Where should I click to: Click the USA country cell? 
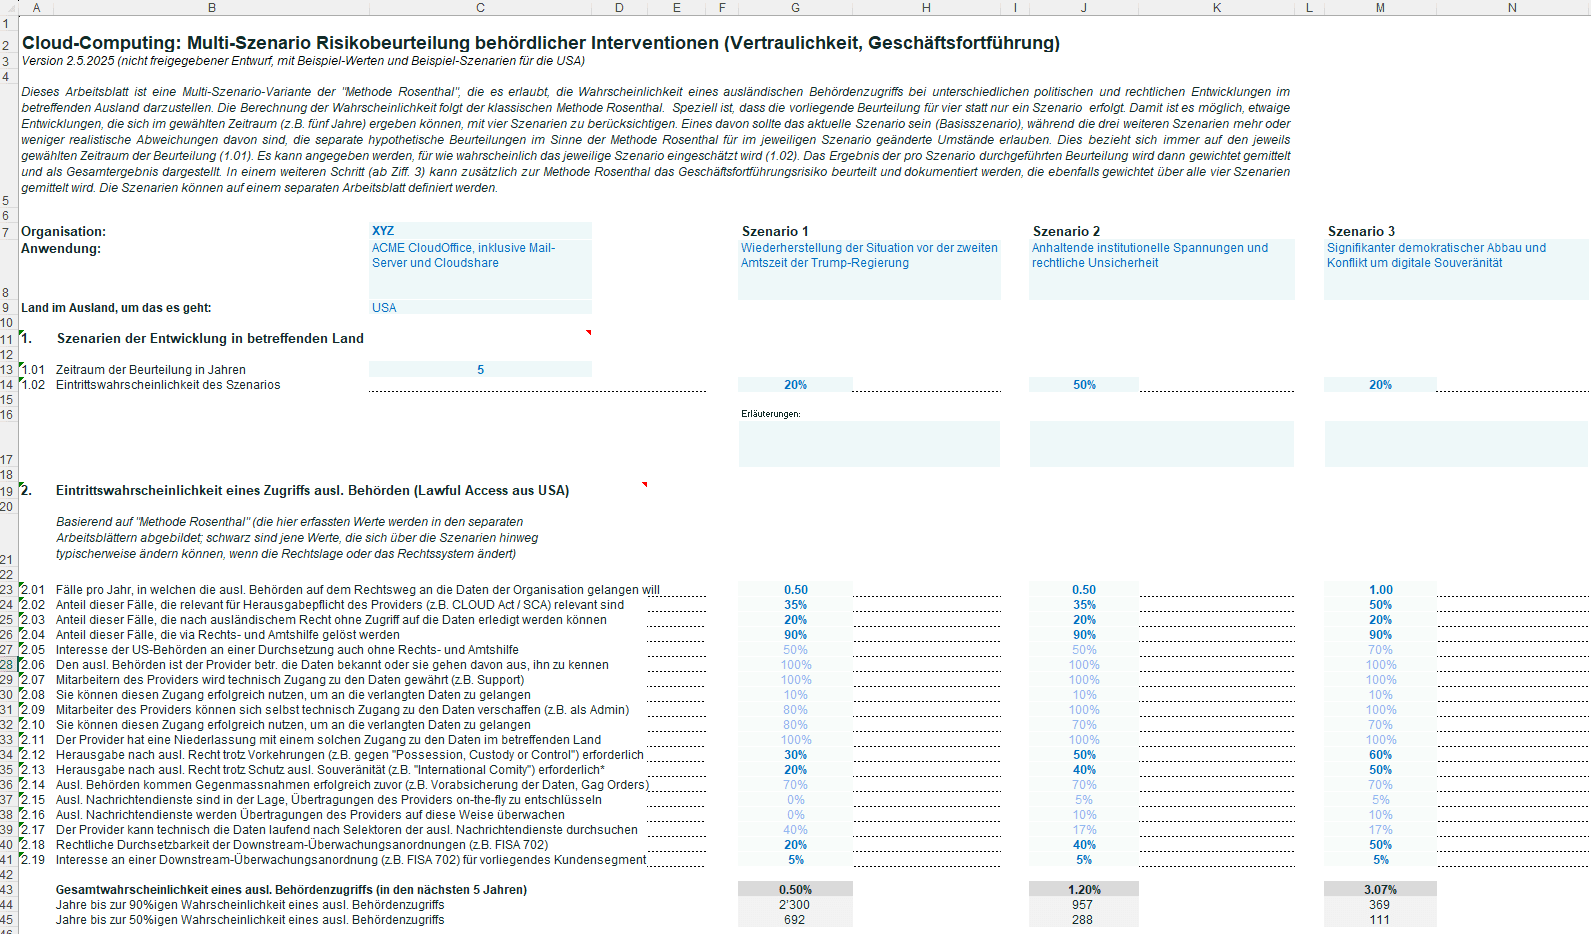pos(480,308)
